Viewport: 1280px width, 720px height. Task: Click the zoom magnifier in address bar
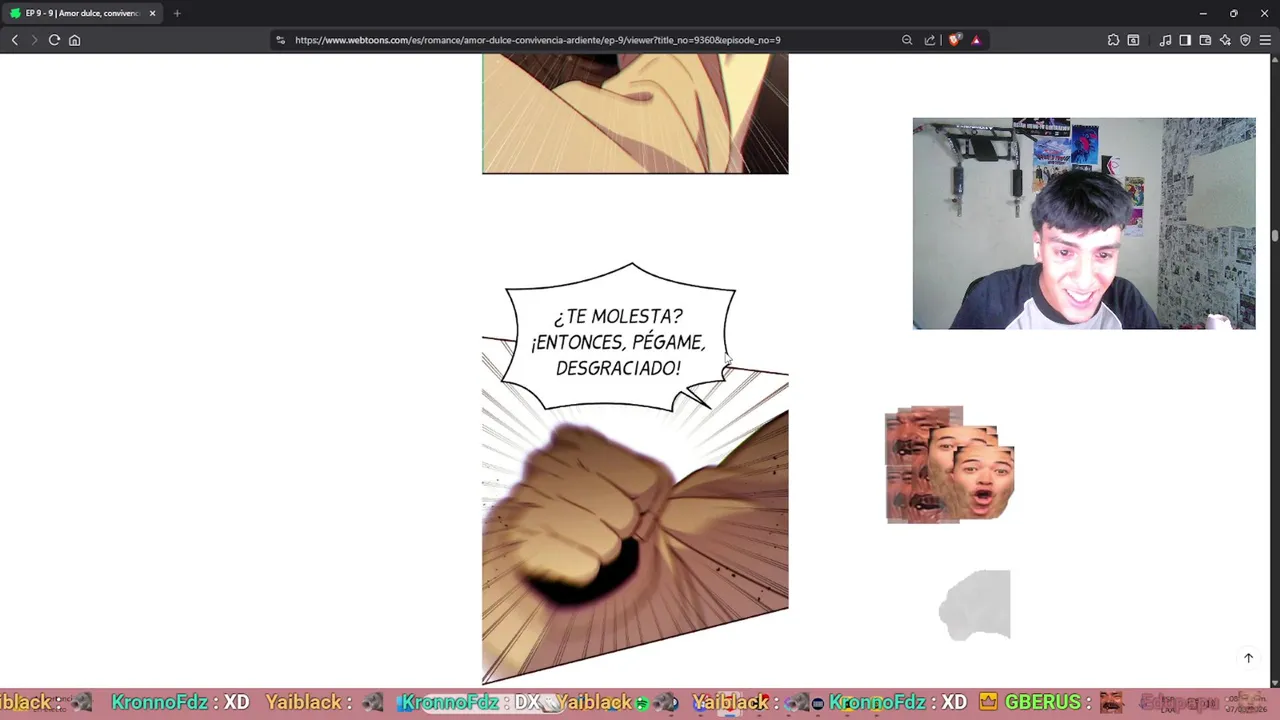pyautogui.click(x=907, y=40)
